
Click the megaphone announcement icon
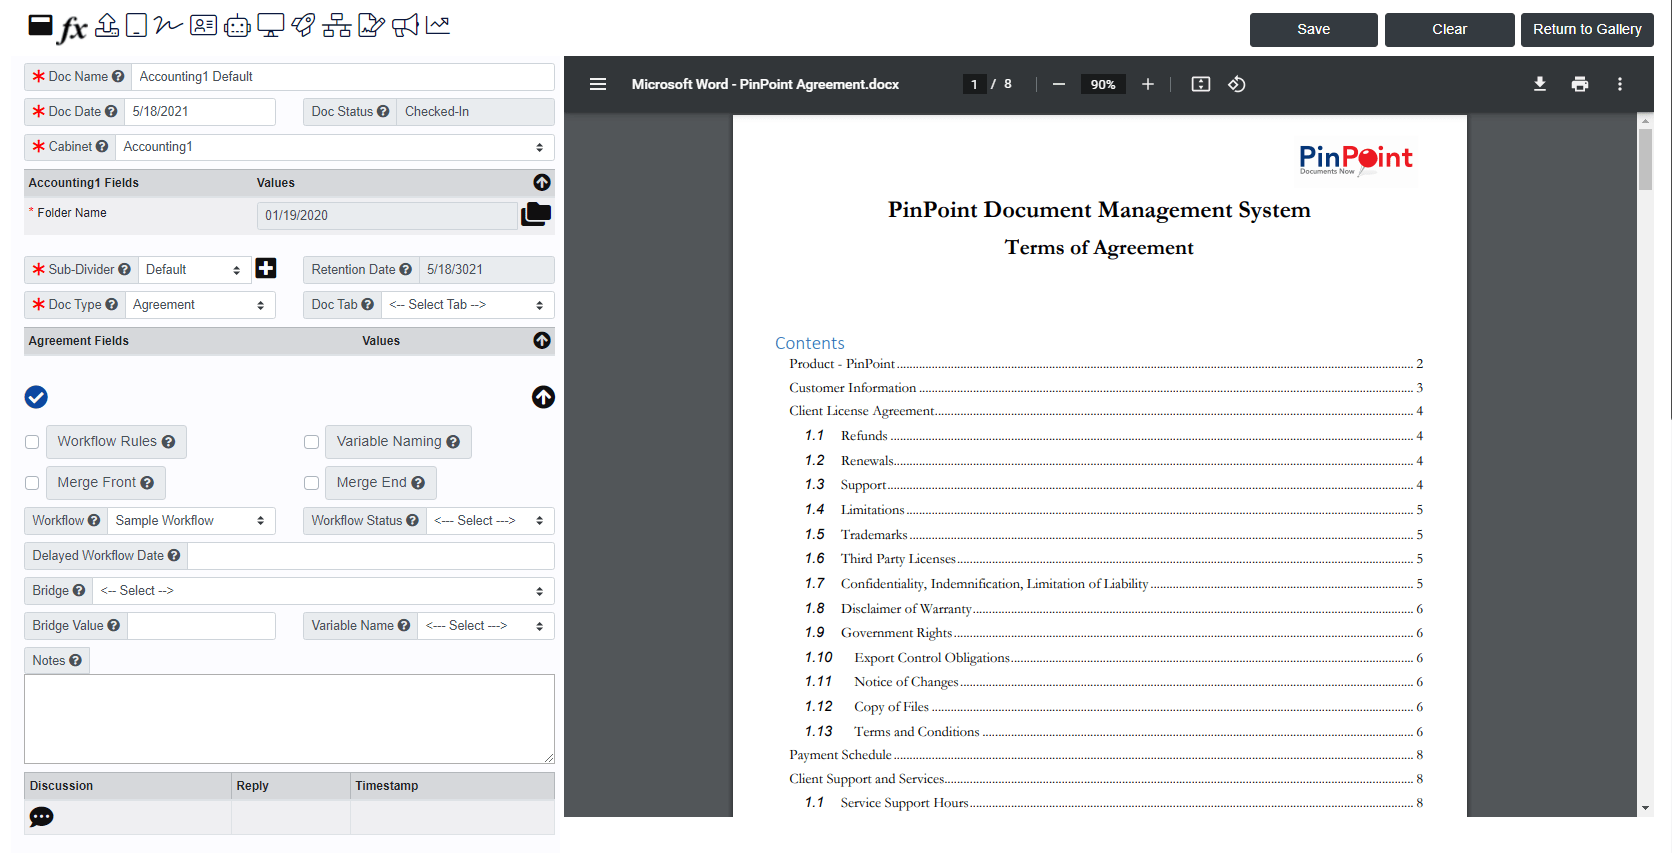pyautogui.click(x=405, y=25)
